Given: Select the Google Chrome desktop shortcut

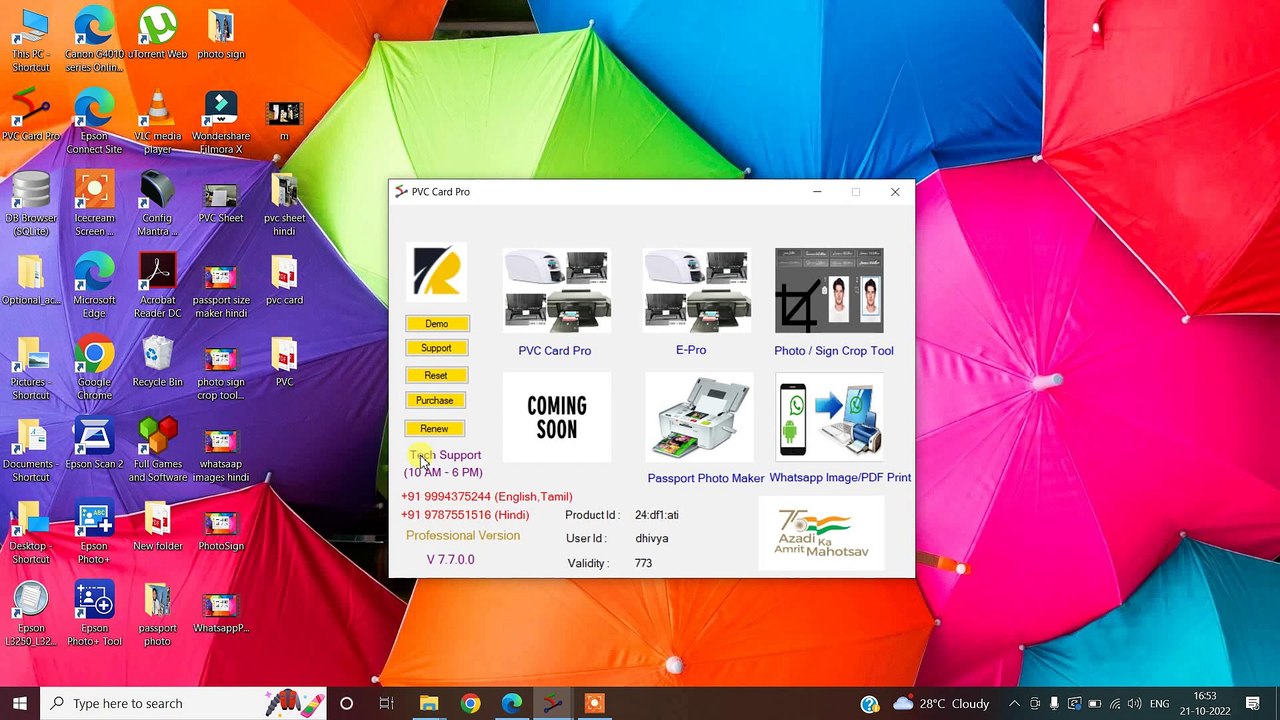Looking at the screenshot, I should [94, 369].
